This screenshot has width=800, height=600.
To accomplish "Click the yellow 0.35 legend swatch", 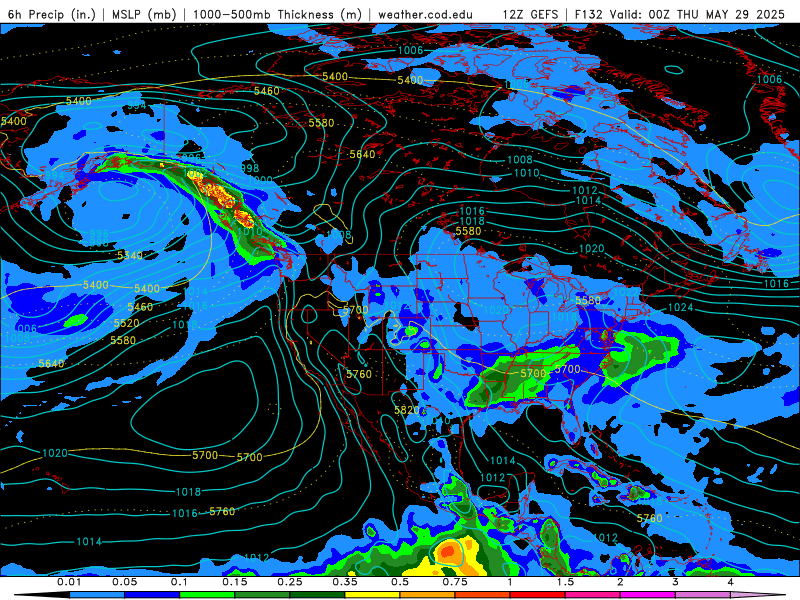I will click(372, 595).
